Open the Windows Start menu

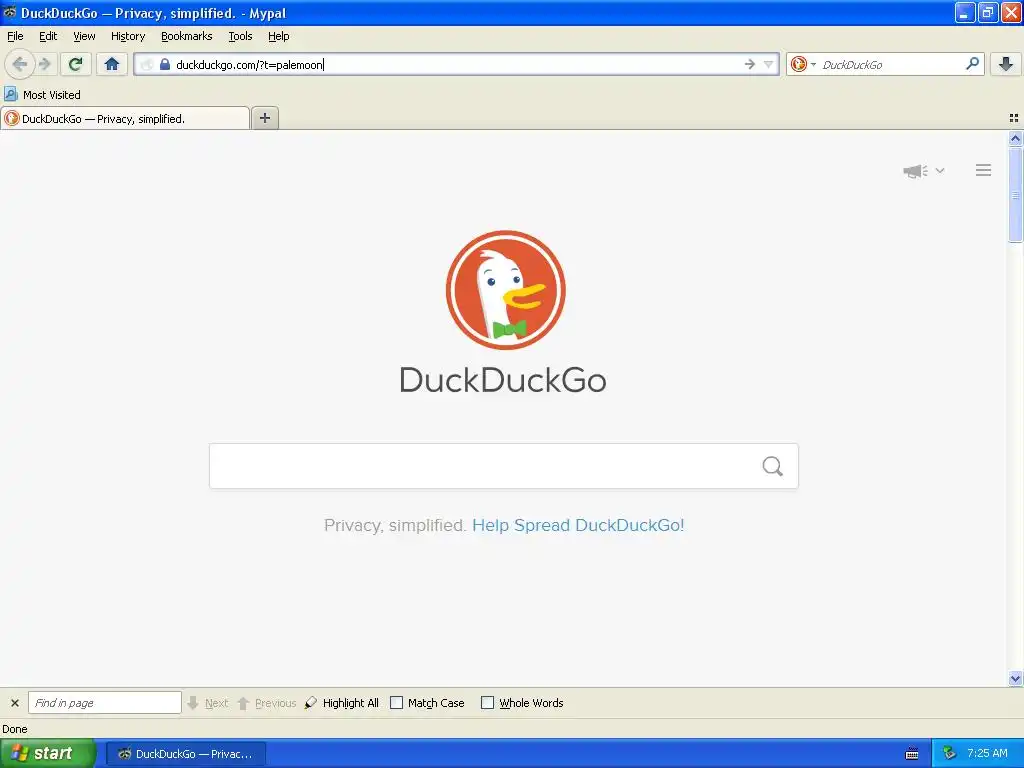pyautogui.click(x=48, y=754)
